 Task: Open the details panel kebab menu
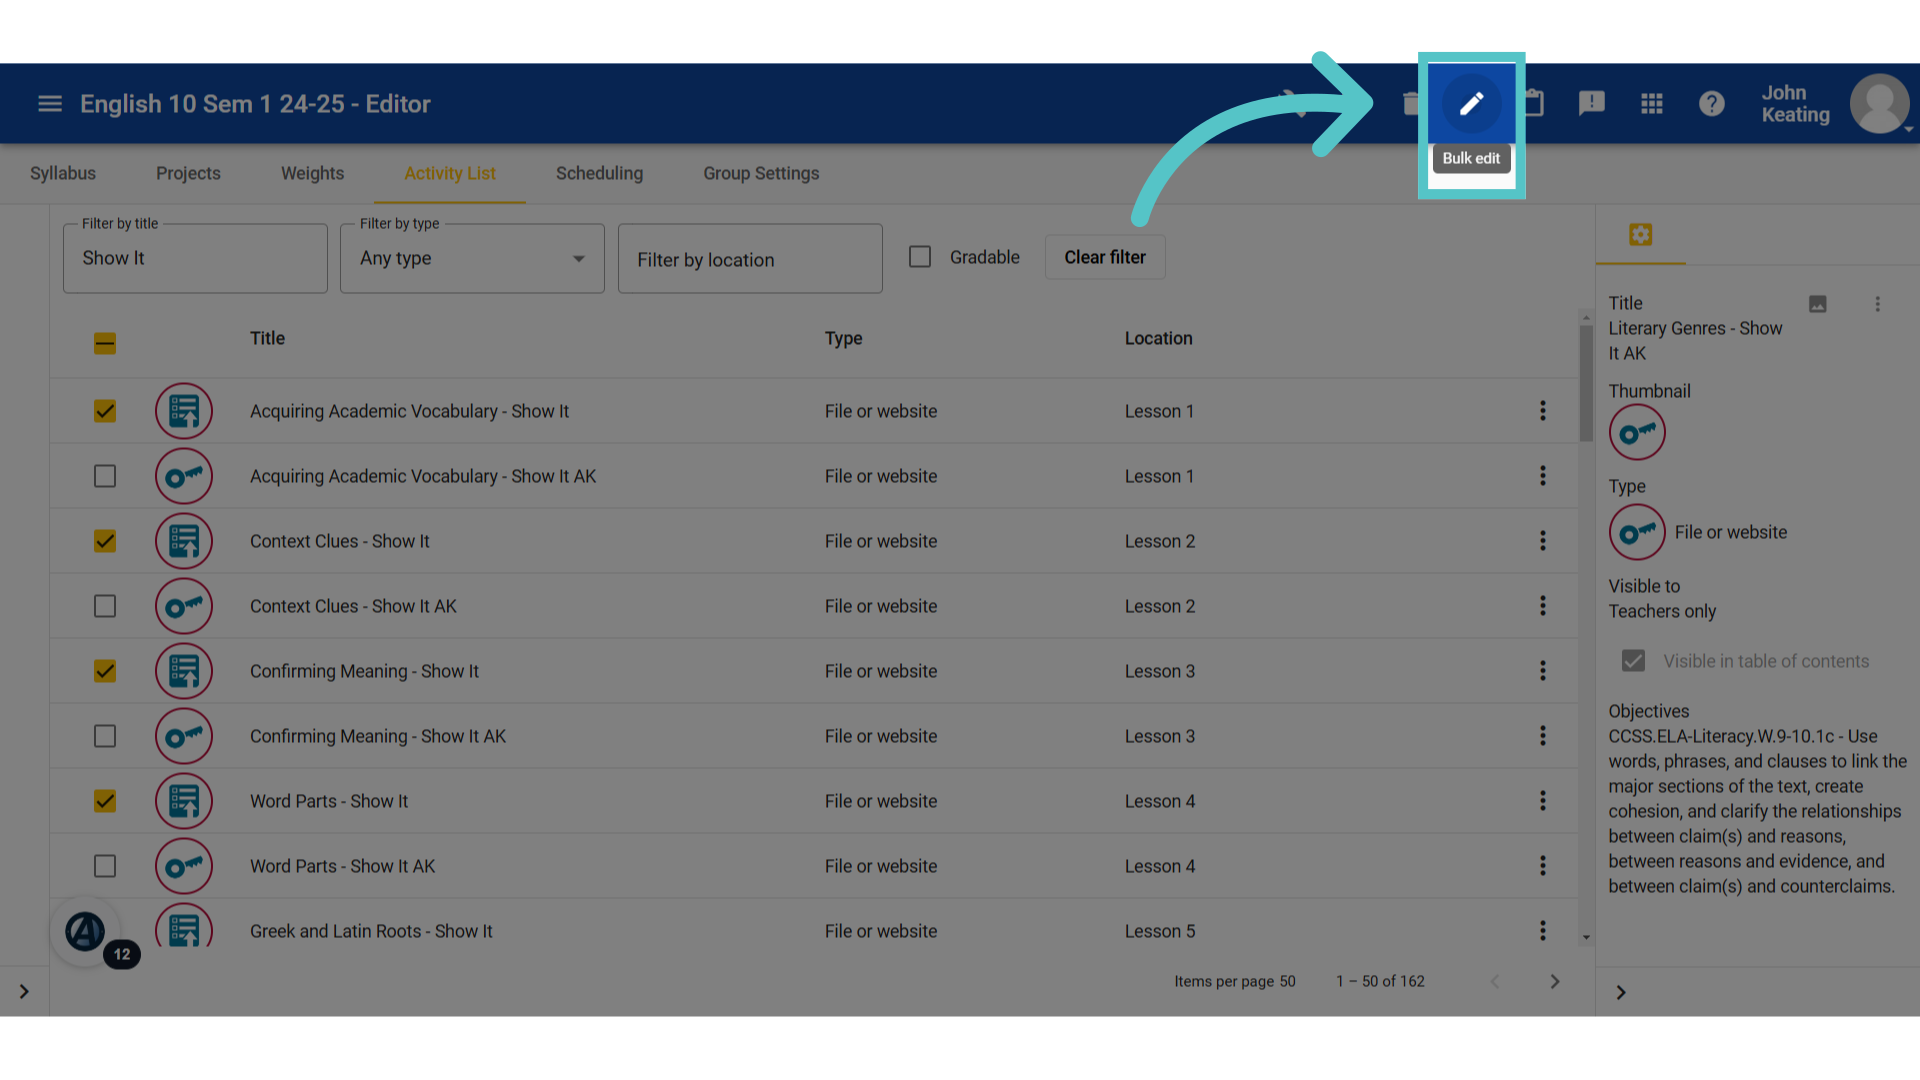point(1877,304)
